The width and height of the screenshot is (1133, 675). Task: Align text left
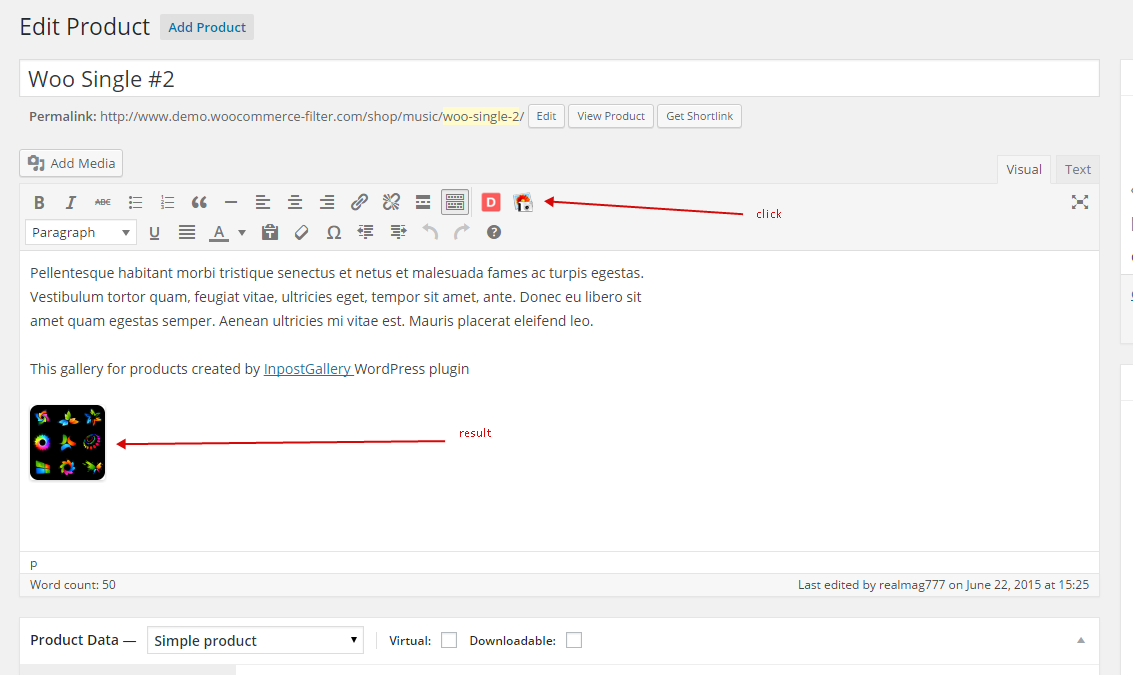click(263, 202)
